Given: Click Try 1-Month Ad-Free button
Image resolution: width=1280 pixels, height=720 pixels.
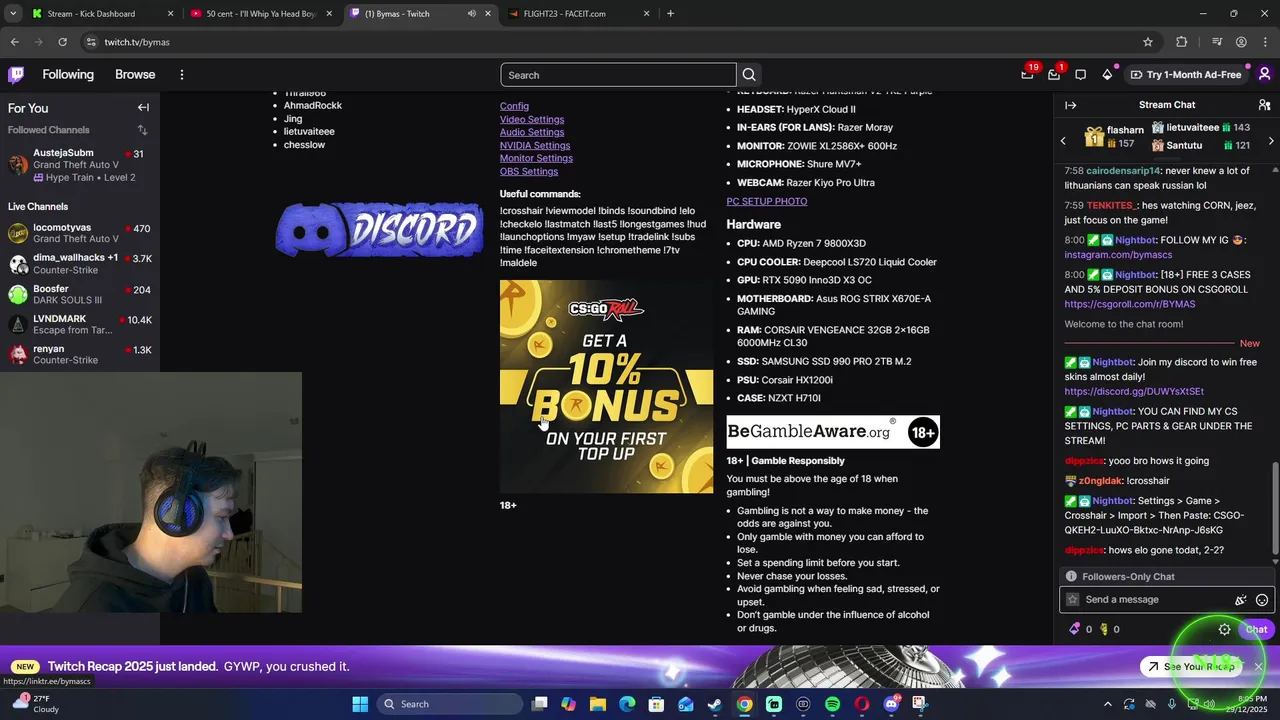Looking at the screenshot, I should click(x=1185, y=75).
